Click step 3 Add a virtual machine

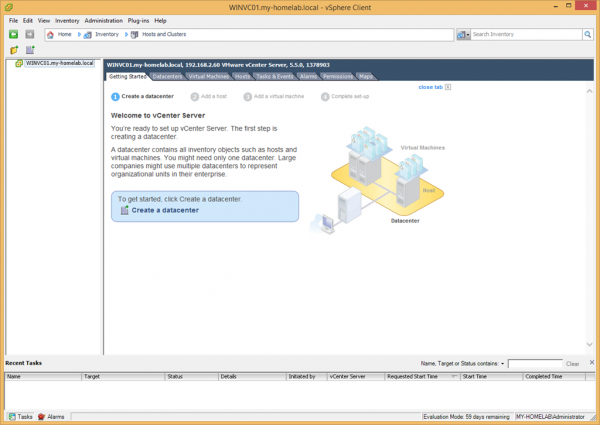pos(274,96)
